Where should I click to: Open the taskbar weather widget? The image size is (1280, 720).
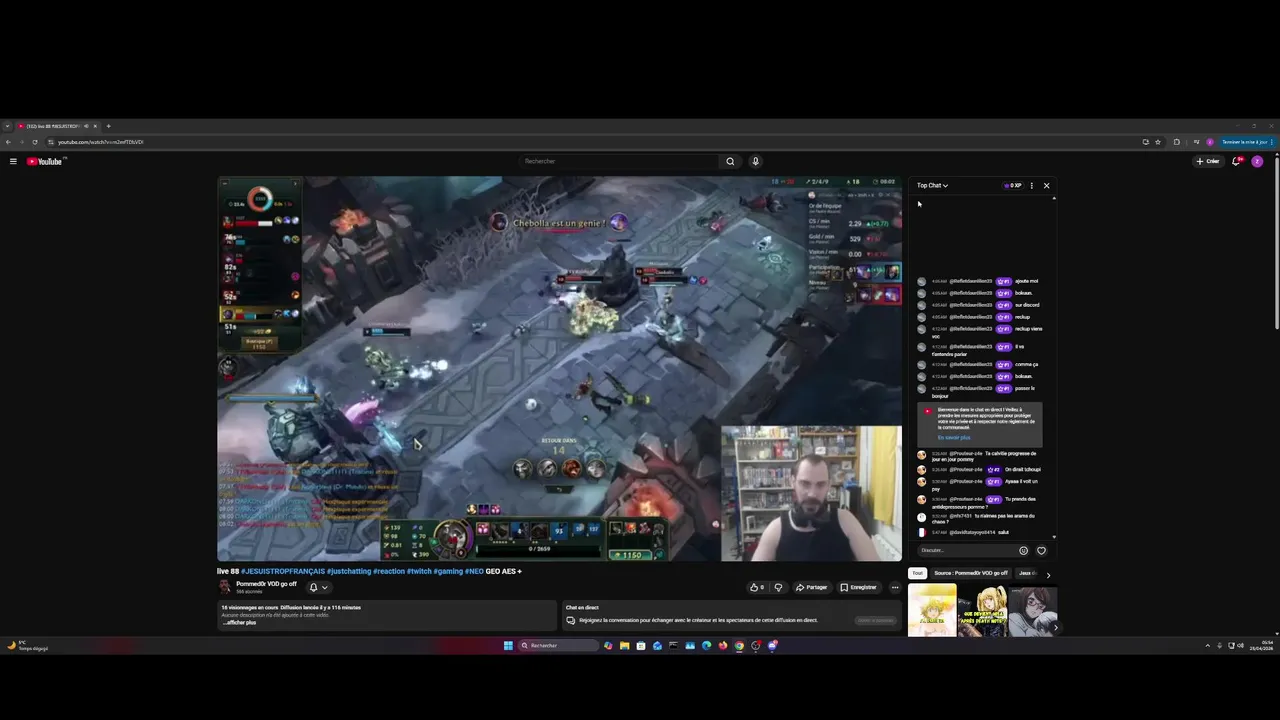tap(28, 645)
